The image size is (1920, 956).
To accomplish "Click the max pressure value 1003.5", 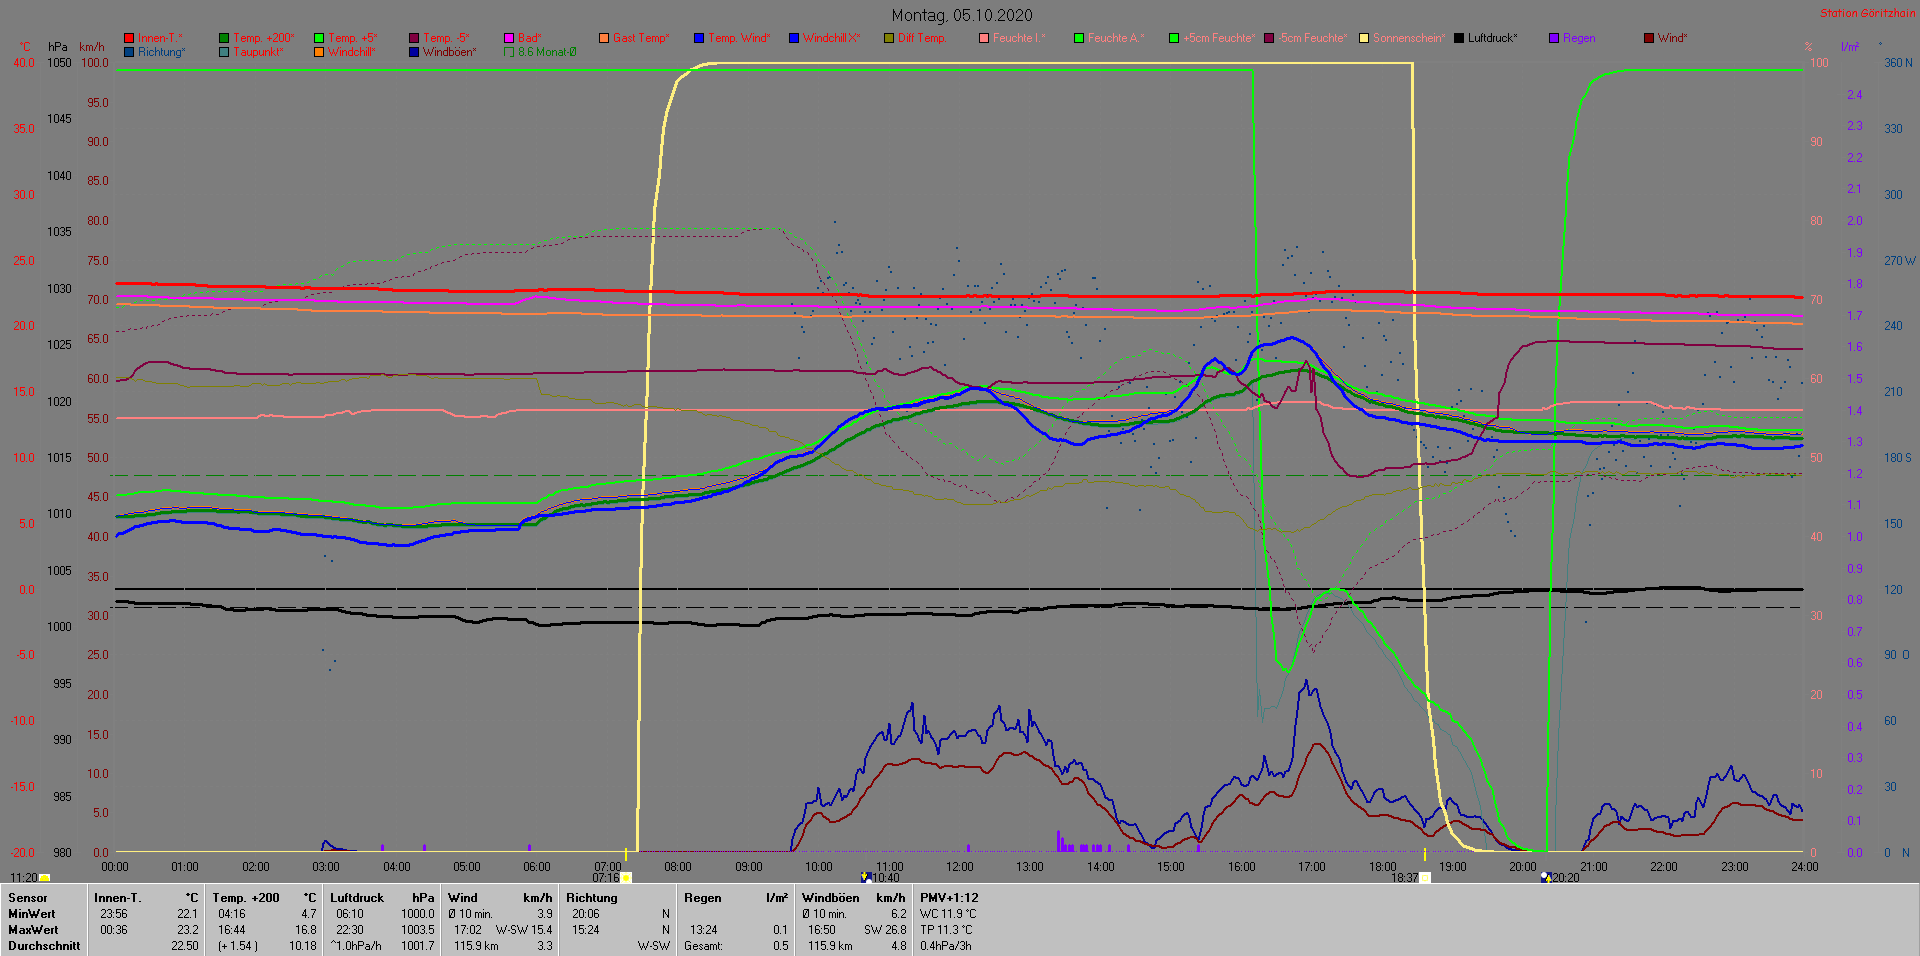I will point(418,930).
